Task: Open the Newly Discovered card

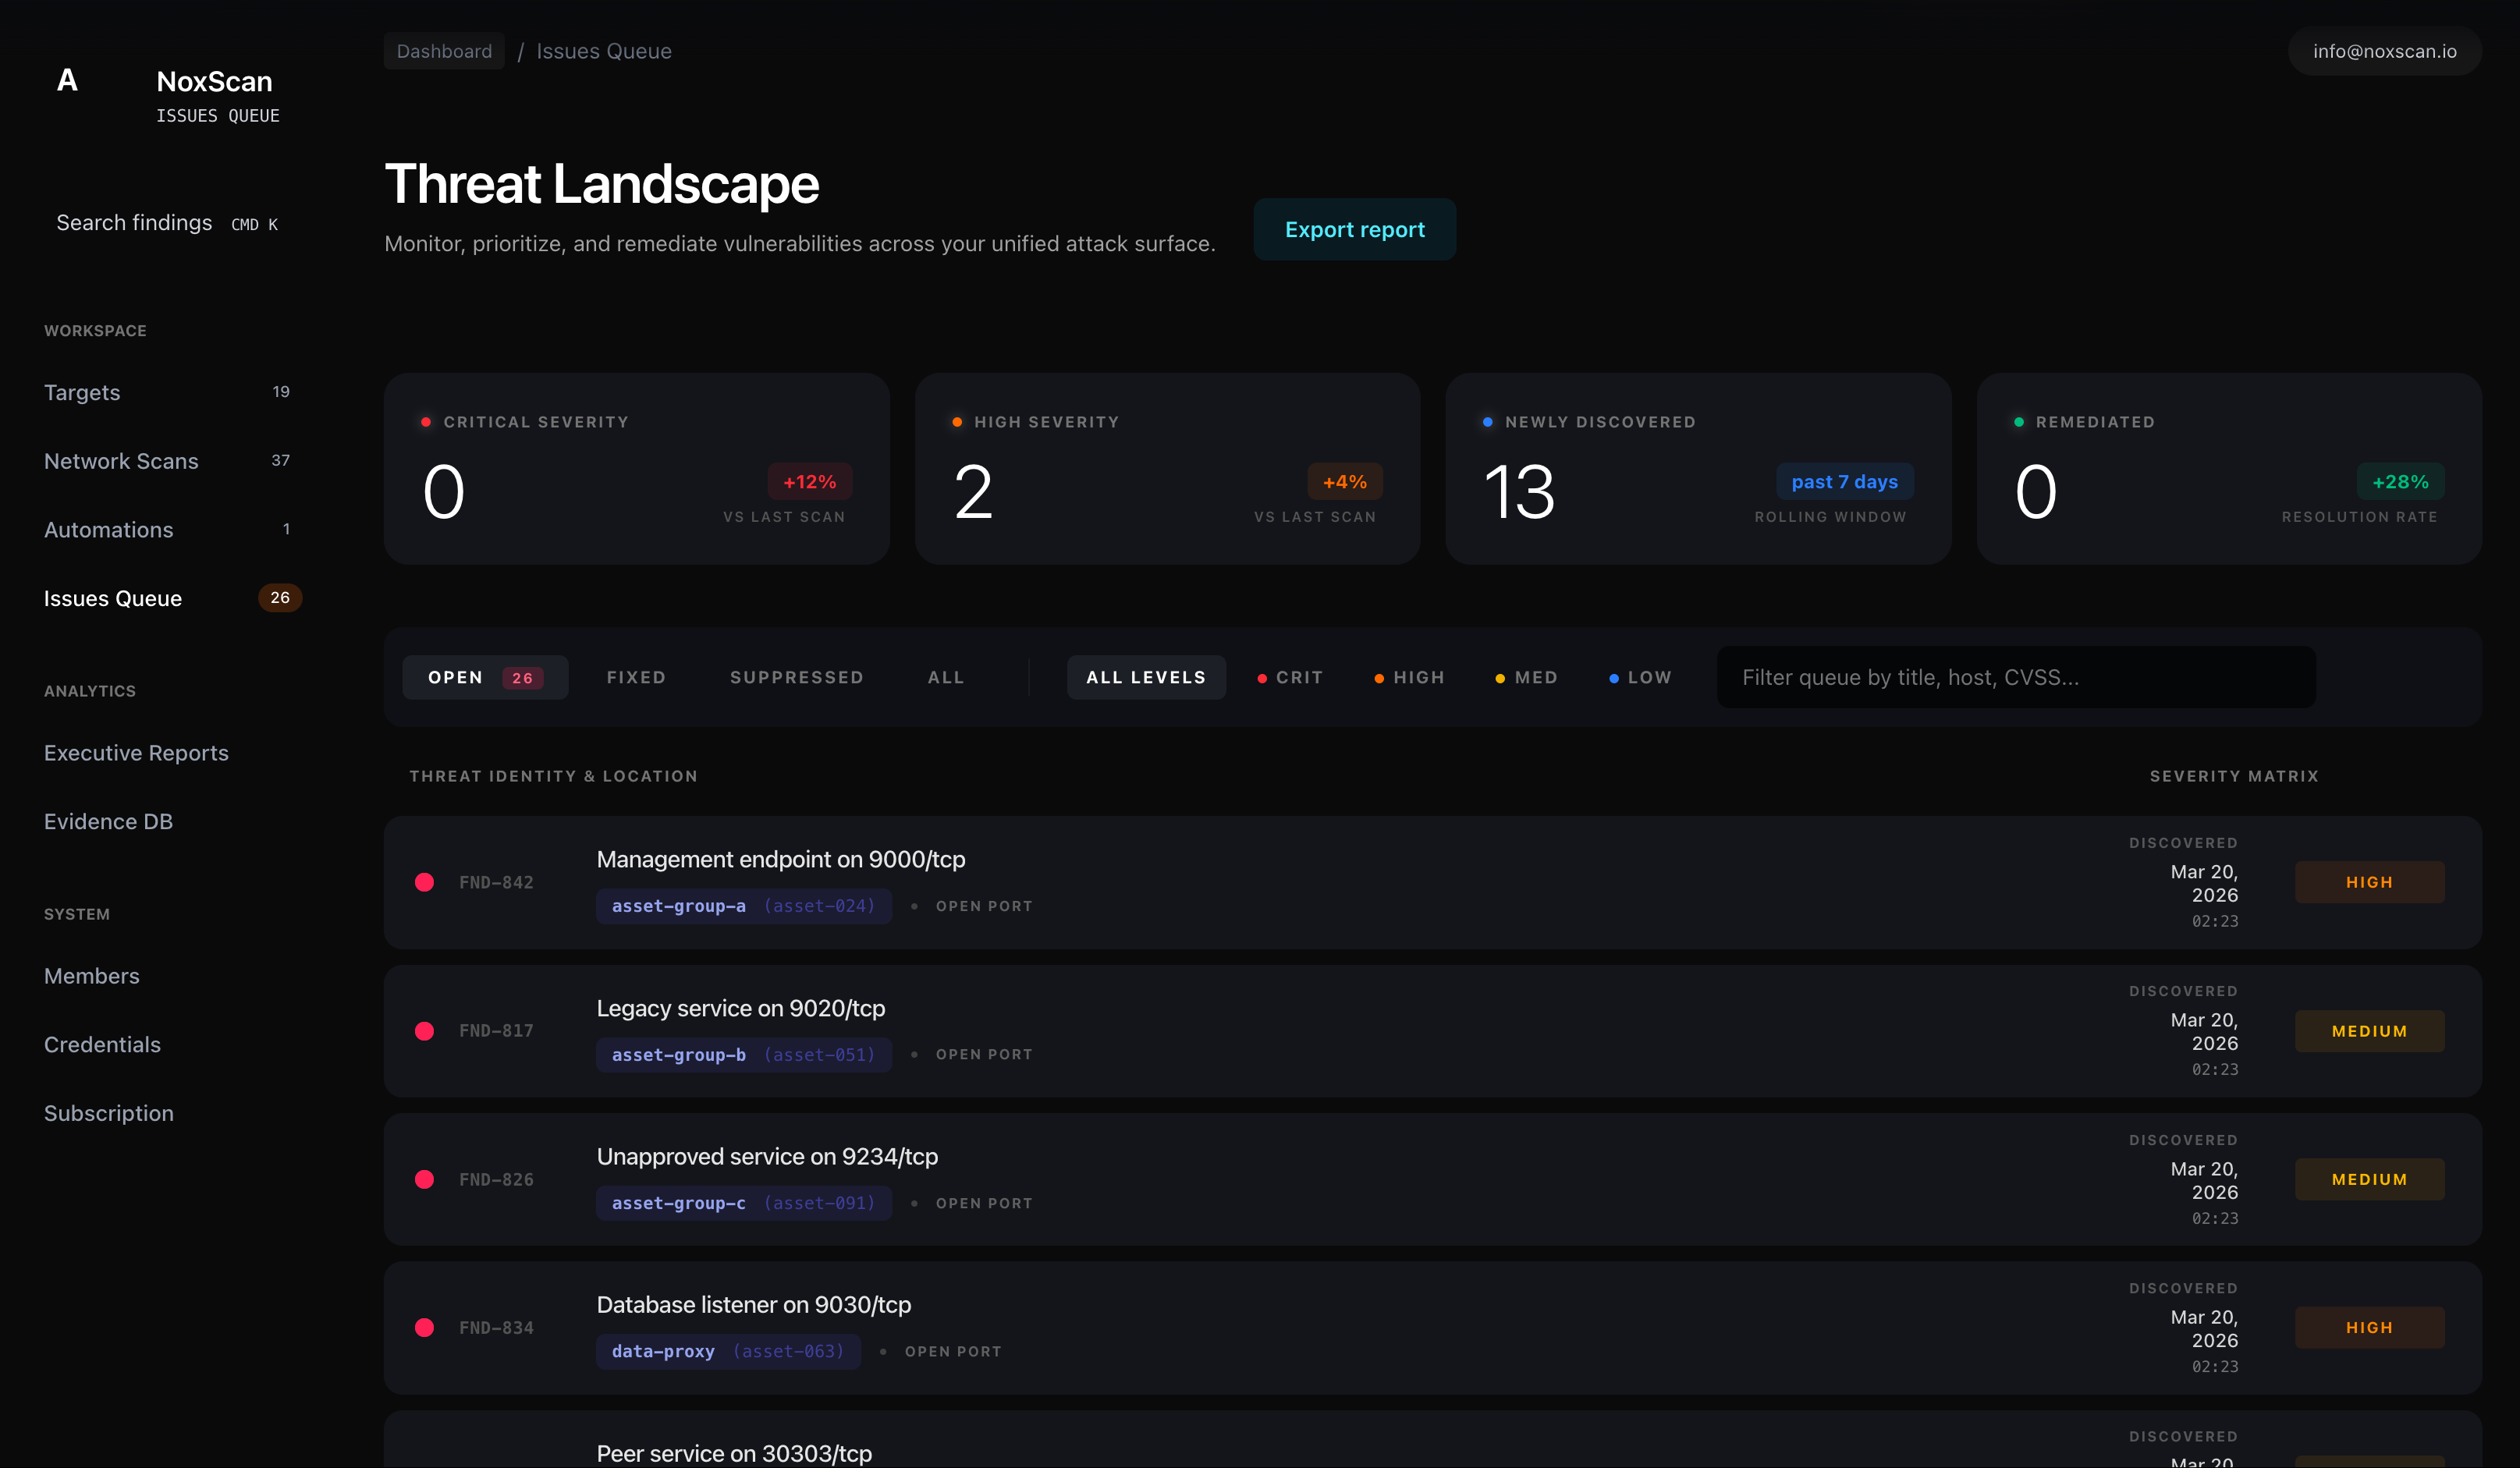Action: click(x=1698, y=469)
